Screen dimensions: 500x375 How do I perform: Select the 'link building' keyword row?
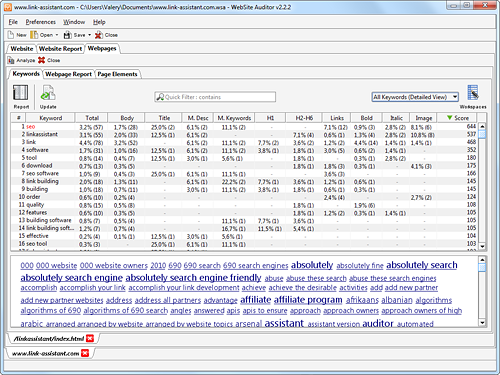click(244, 181)
